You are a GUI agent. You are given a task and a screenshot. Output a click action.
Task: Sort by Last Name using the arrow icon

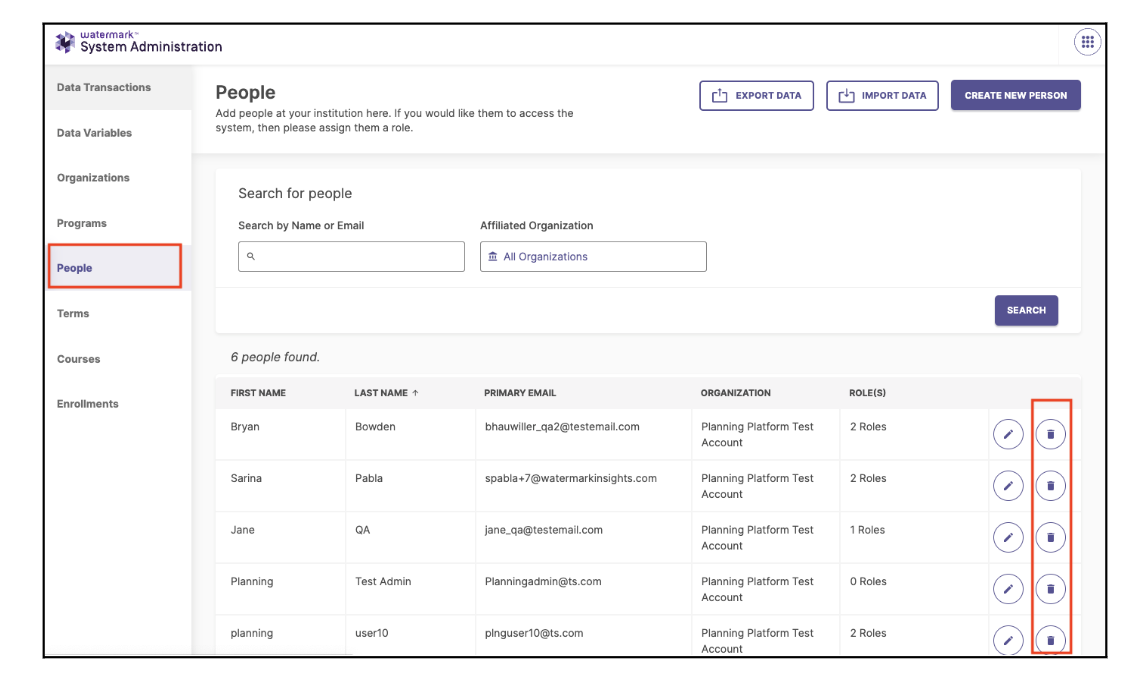pyautogui.click(x=415, y=393)
